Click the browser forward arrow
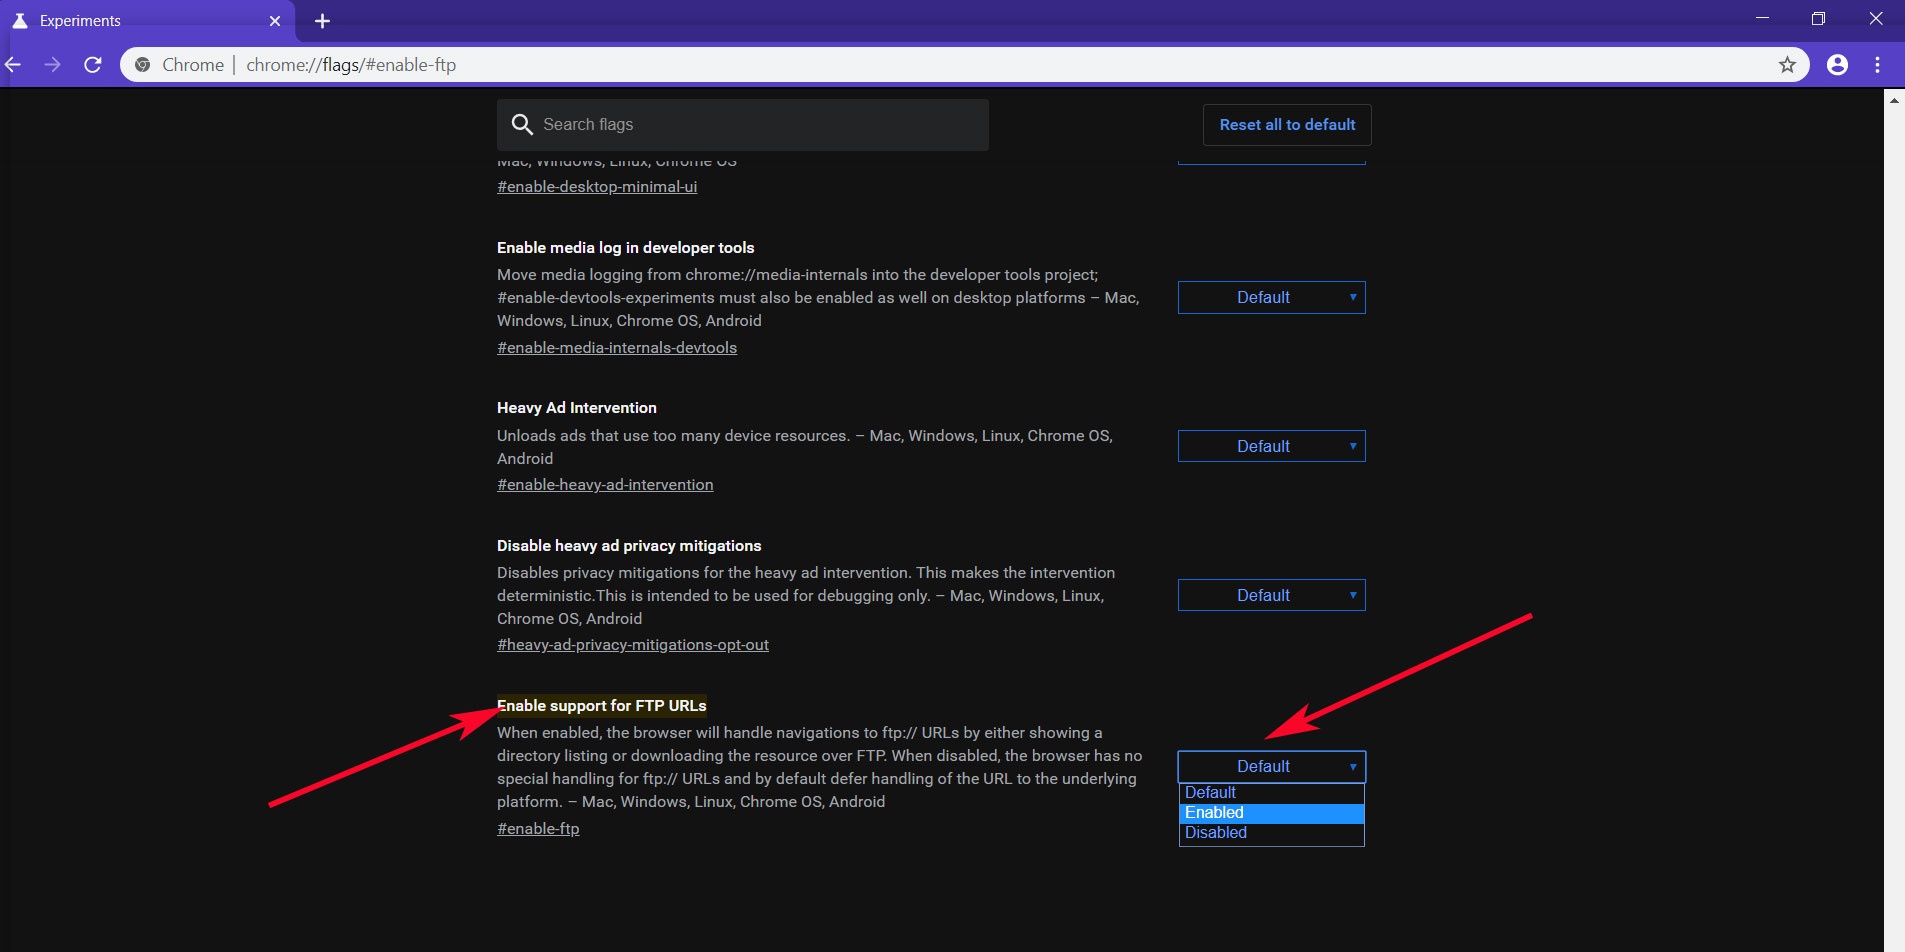 52,65
